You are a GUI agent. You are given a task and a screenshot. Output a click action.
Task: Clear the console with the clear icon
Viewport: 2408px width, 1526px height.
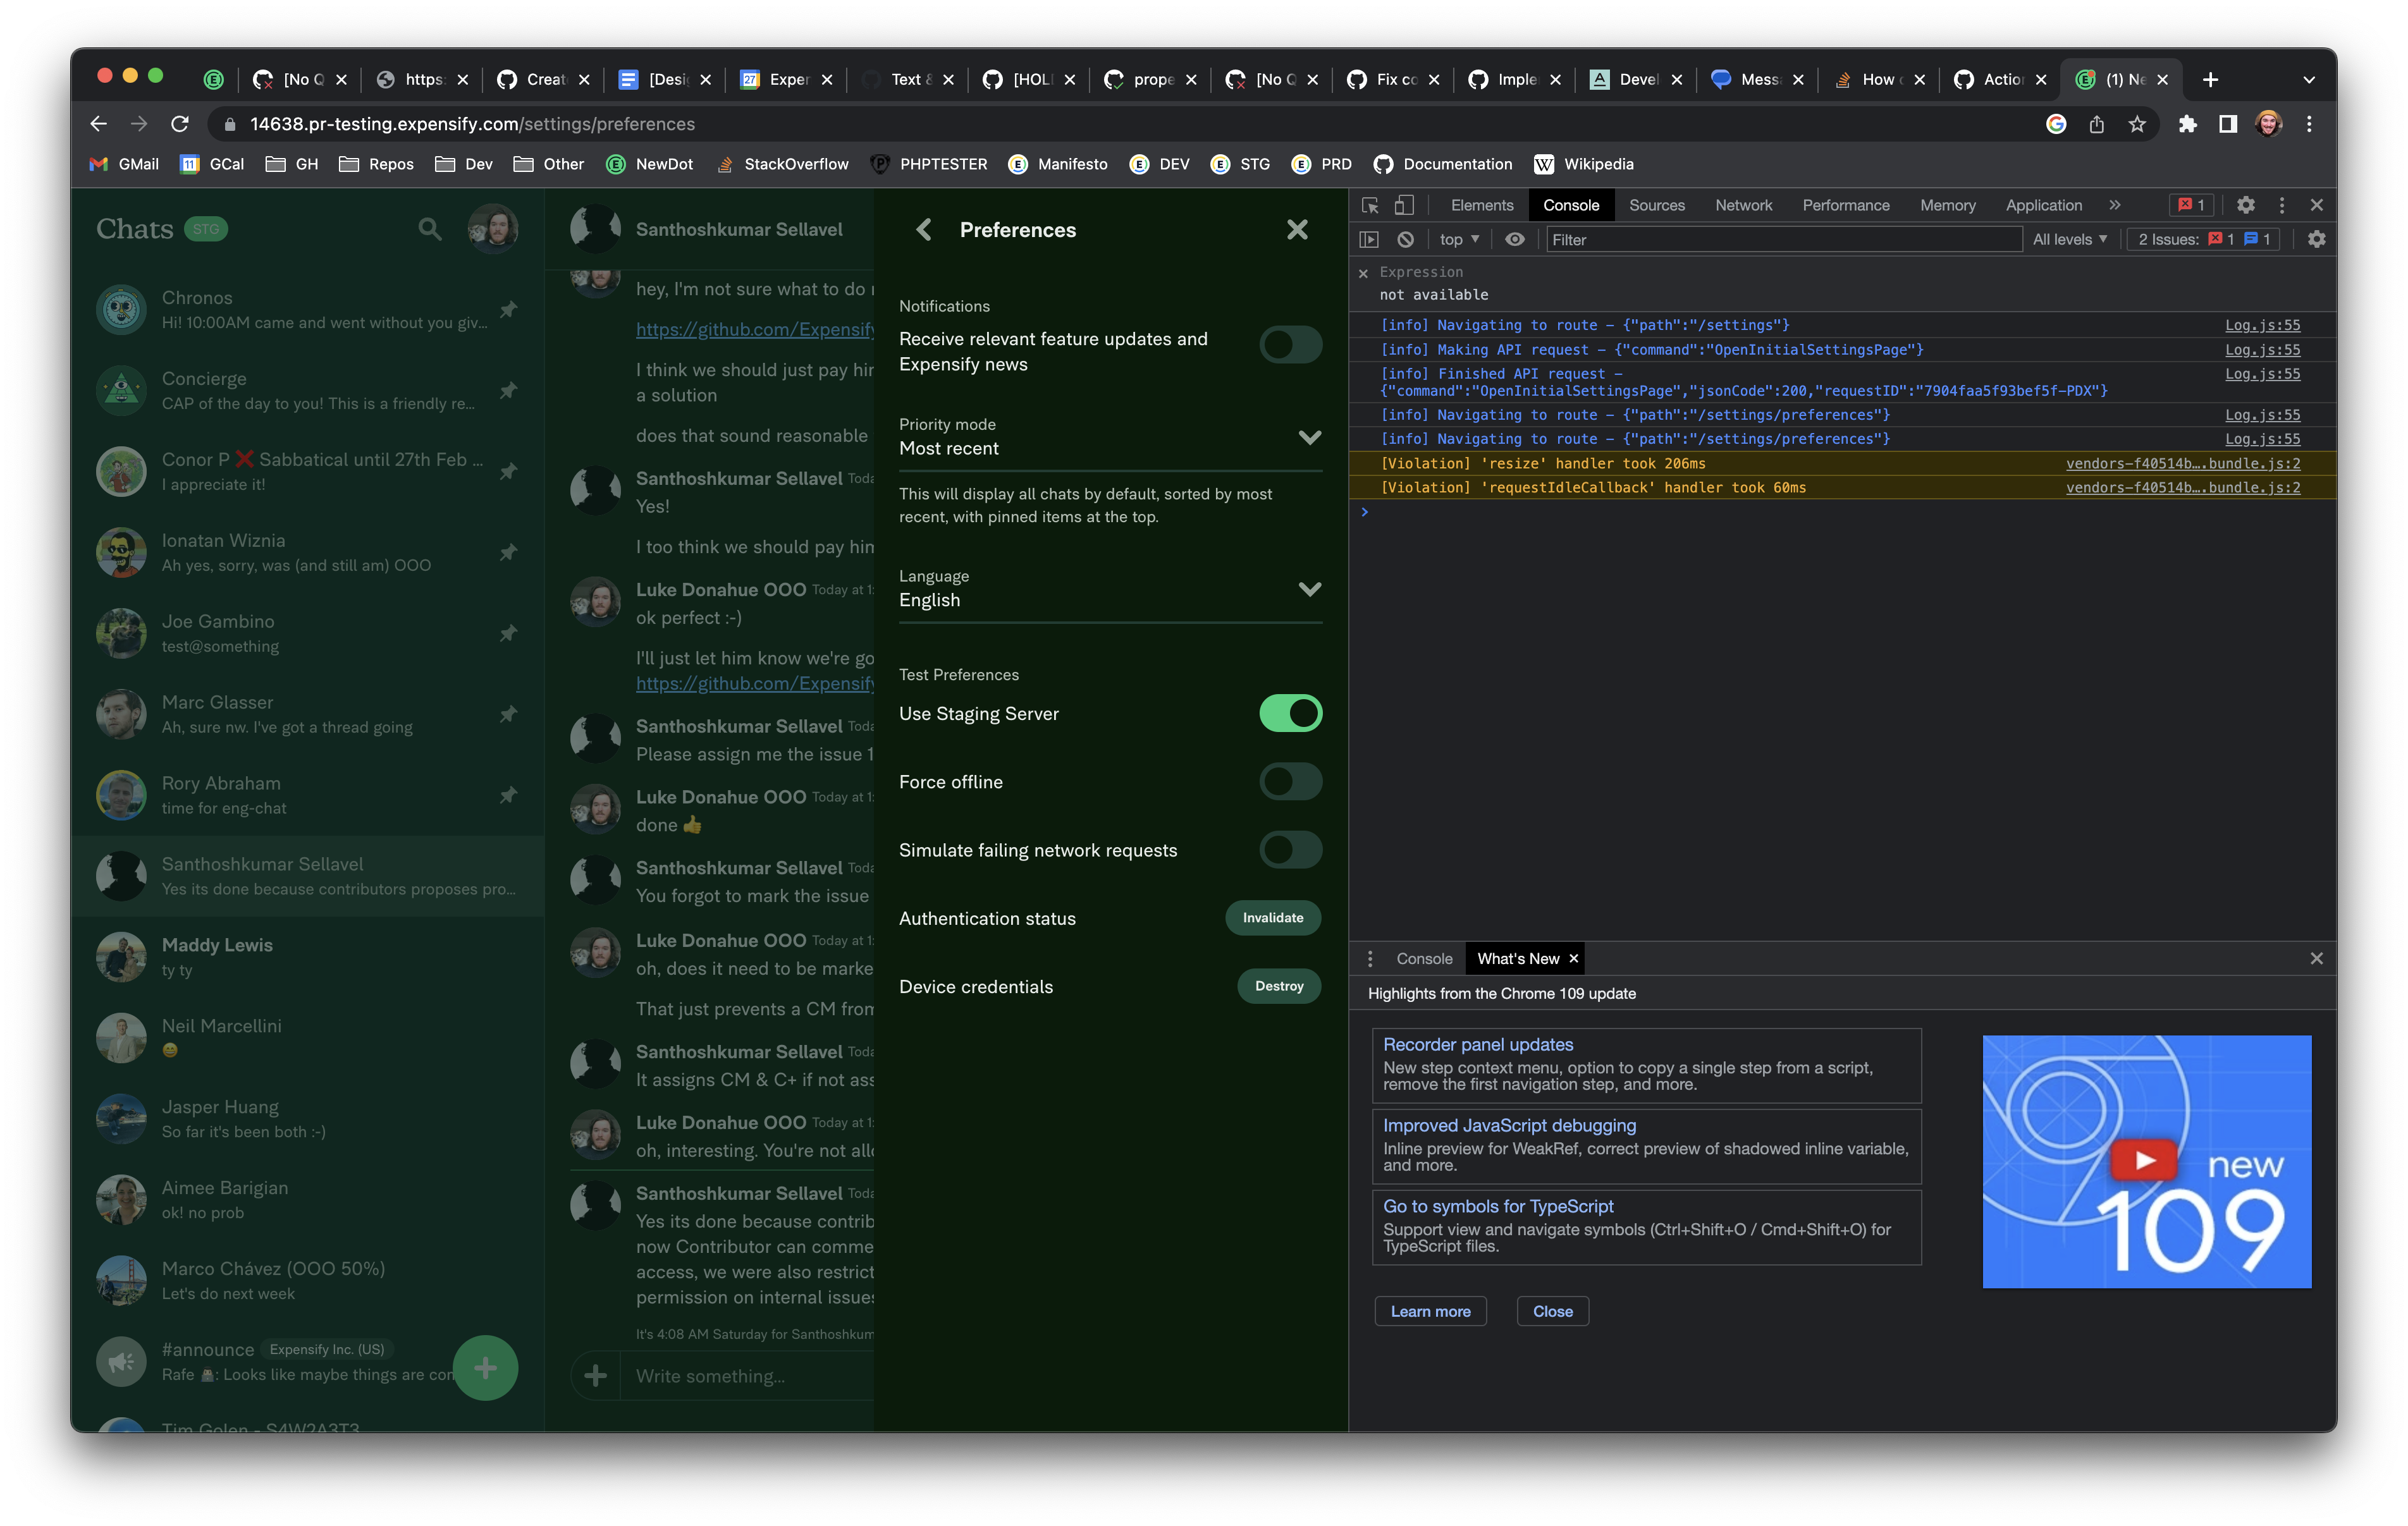(x=1405, y=239)
